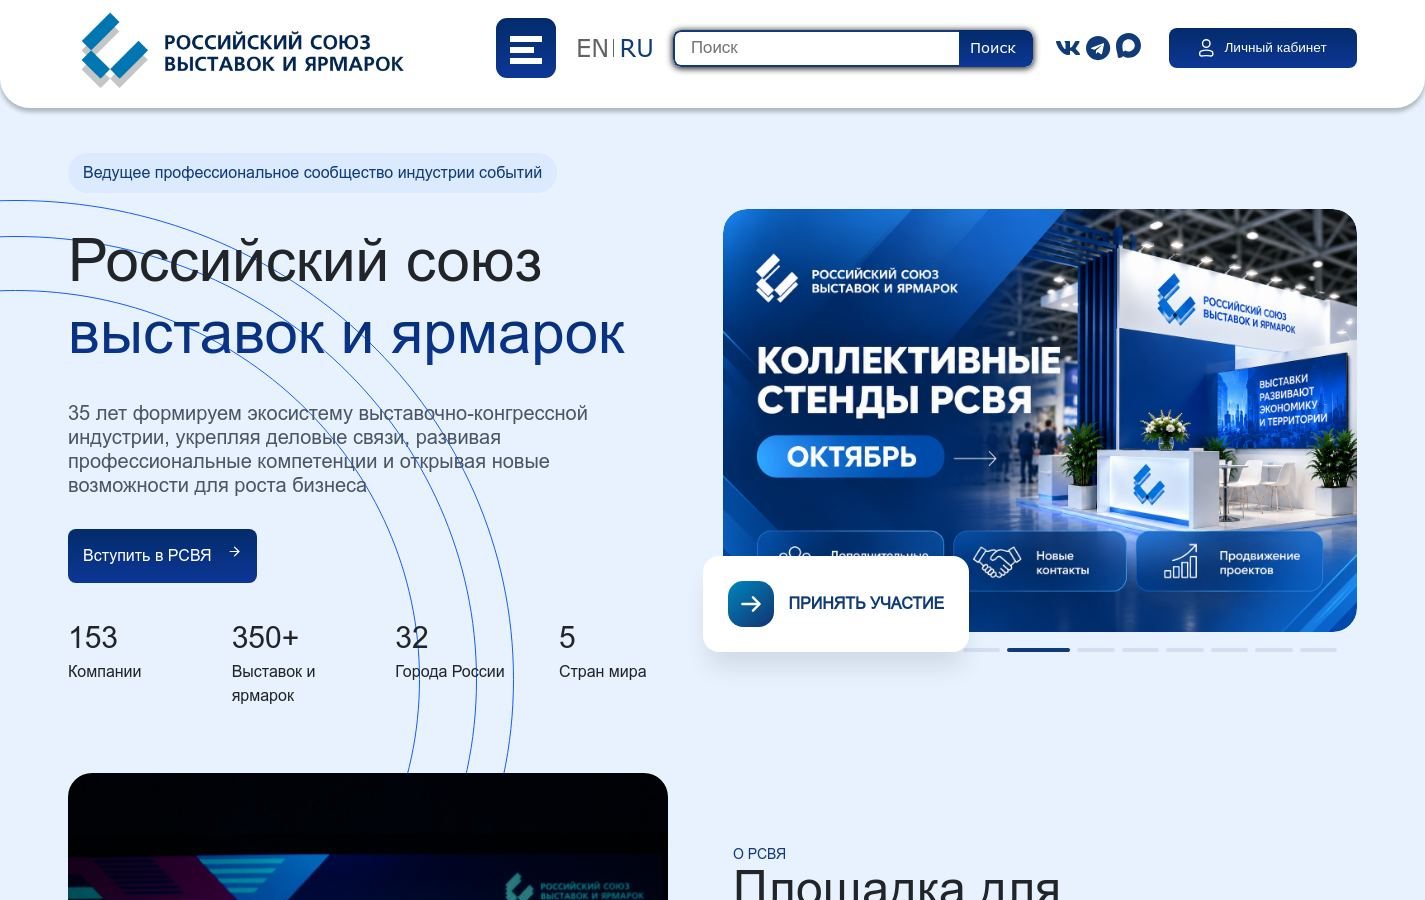Click the thin arrow next to ОКТЯБРЬ

[x=975, y=458]
